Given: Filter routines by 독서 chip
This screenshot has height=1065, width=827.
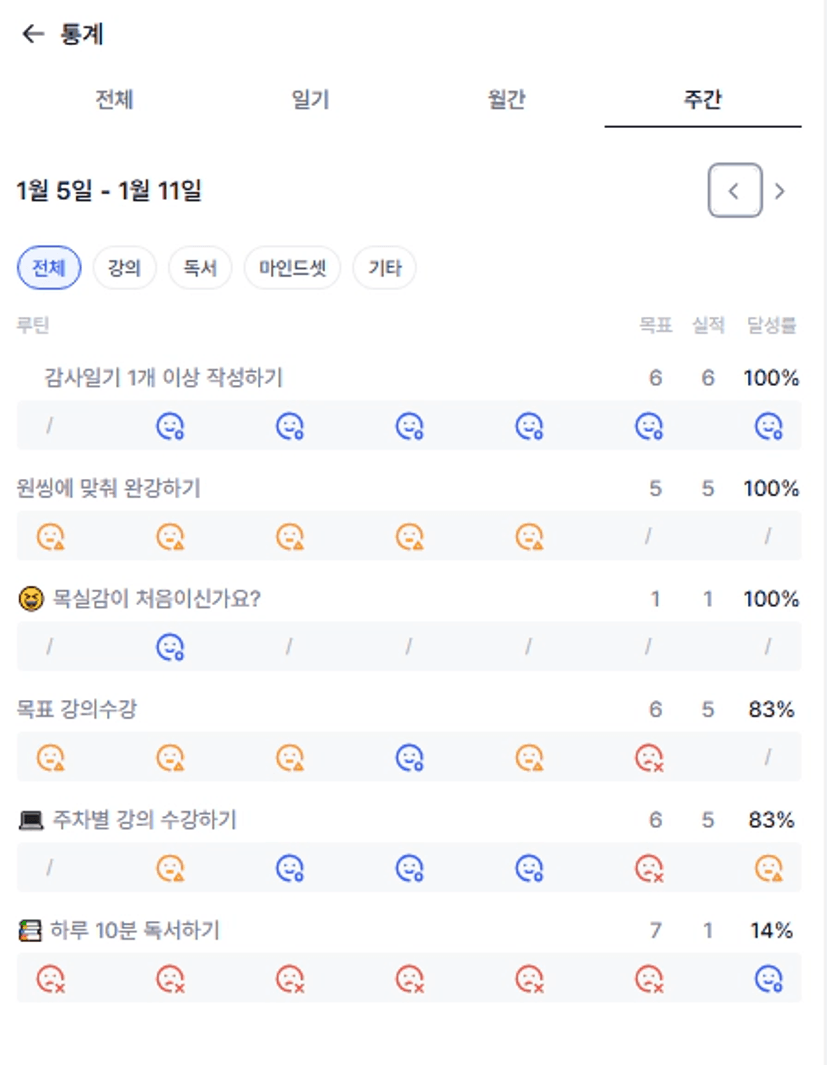Looking at the screenshot, I should tap(200, 268).
